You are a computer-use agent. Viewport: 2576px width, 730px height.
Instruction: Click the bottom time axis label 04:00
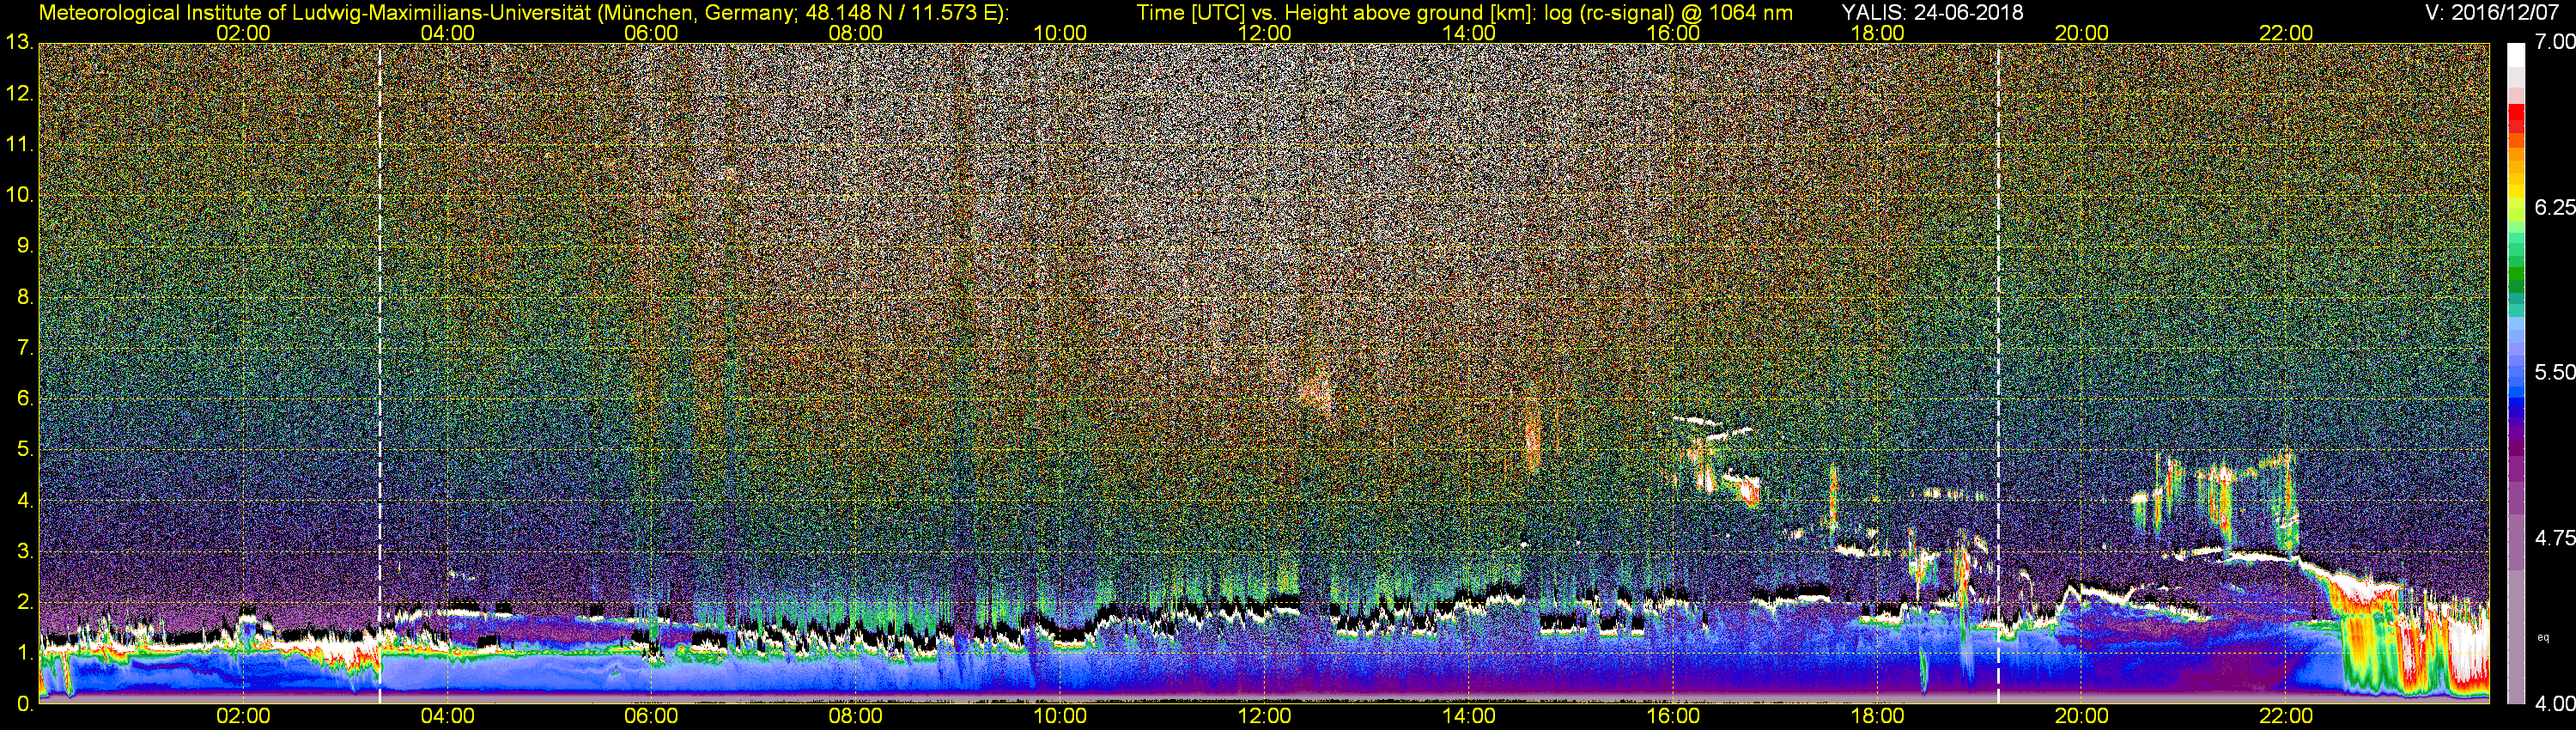[447, 717]
